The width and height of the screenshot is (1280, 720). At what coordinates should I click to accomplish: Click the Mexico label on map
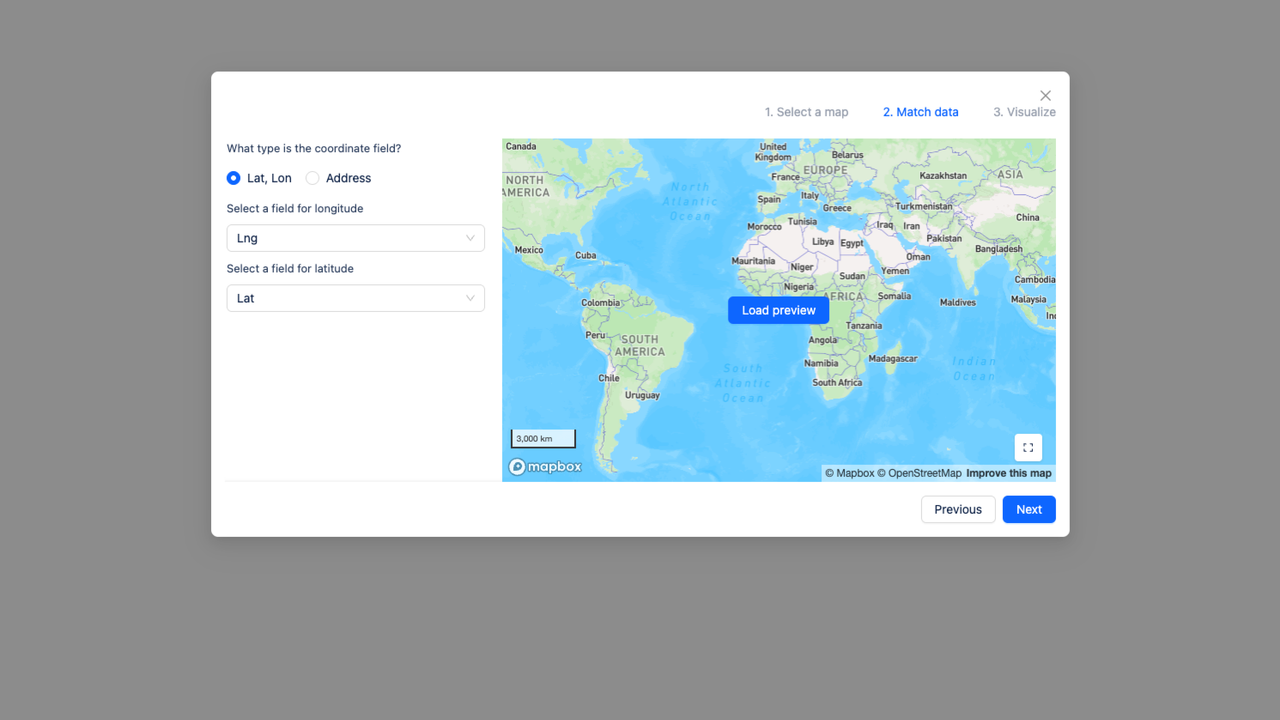[529, 250]
